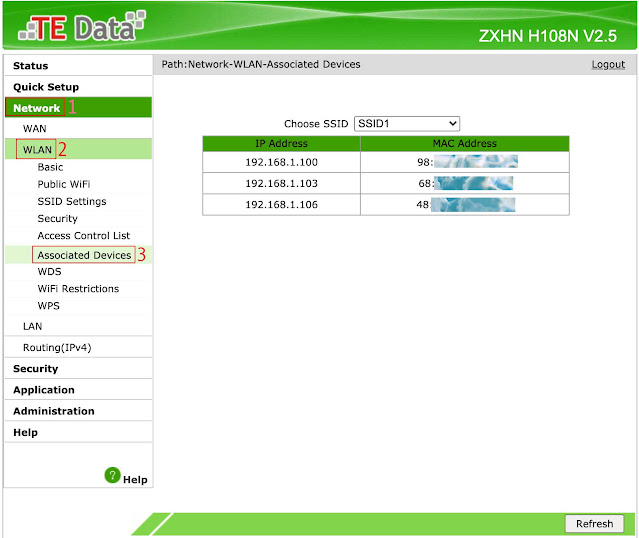Viewport: 639px width, 538px height.
Task: Open the WPS settings page
Action: click(48, 305)
